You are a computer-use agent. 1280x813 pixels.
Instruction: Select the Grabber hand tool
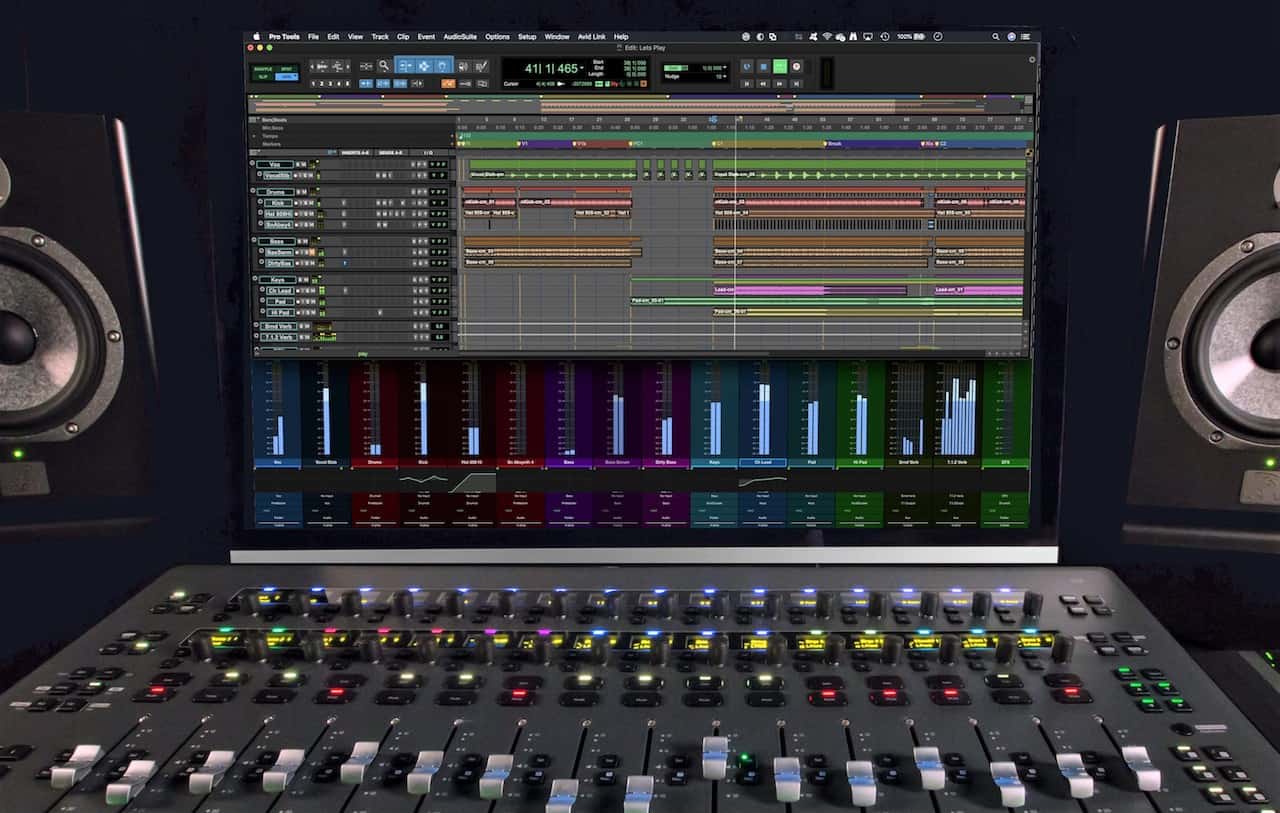441,66
